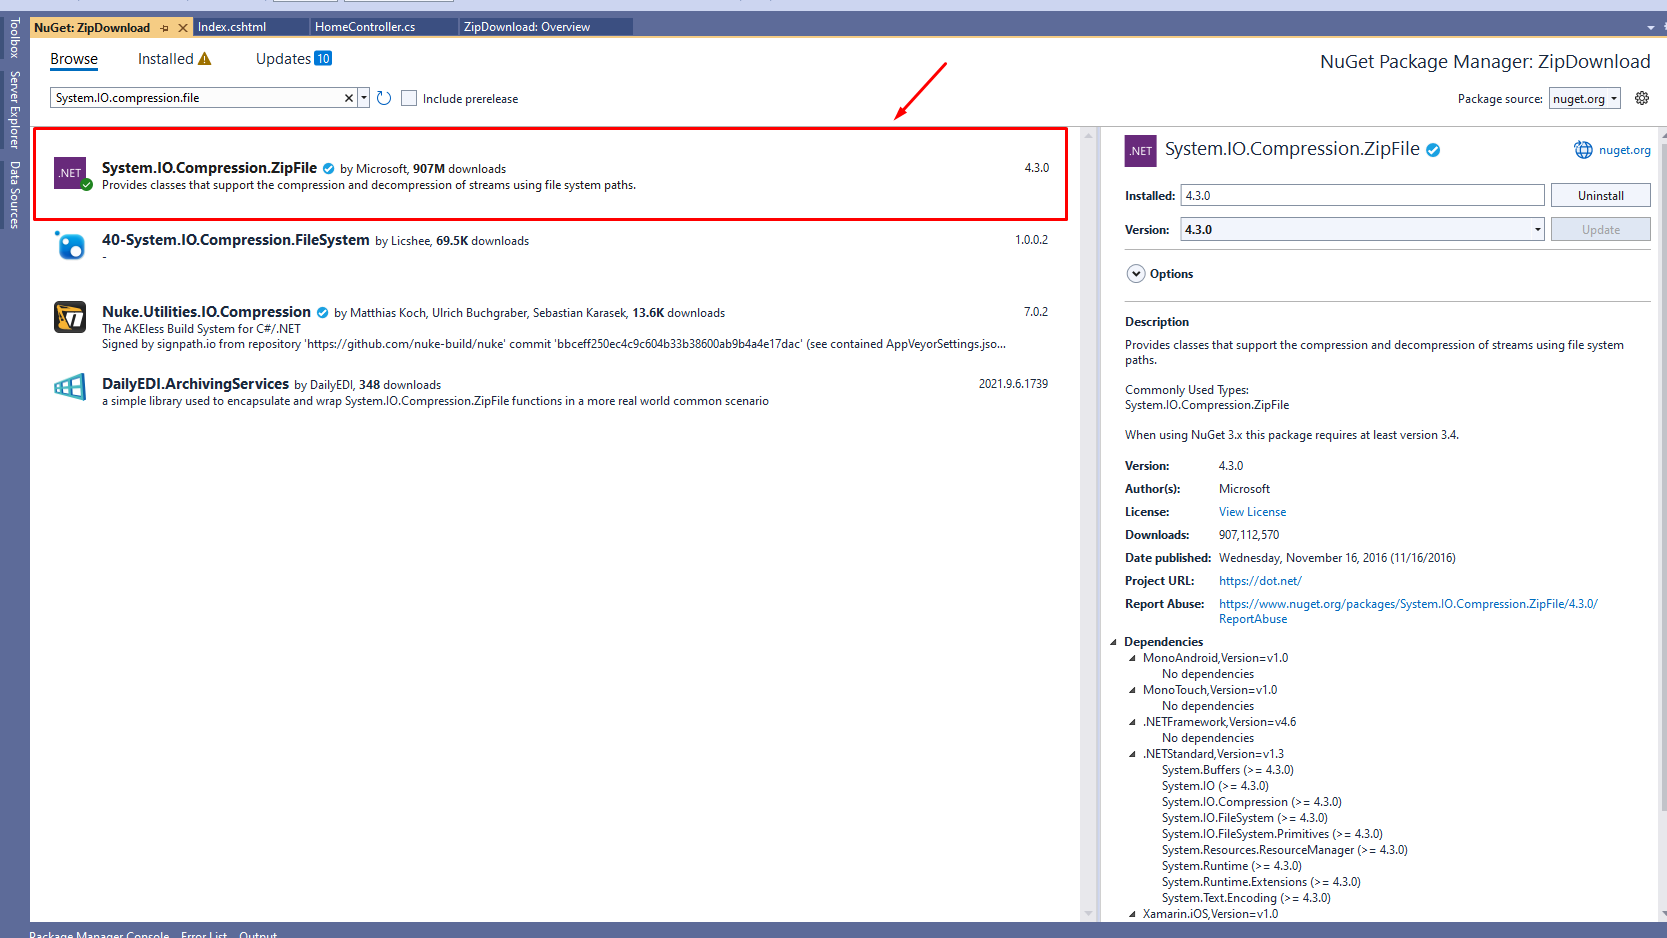Select the System.IO.Compression.ZipFile package result
Screen dimensions: 1667x938
coord(551,174)
